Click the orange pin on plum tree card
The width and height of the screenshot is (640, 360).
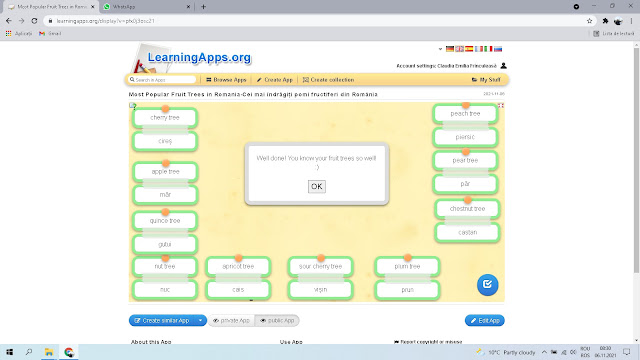(407, 258)
